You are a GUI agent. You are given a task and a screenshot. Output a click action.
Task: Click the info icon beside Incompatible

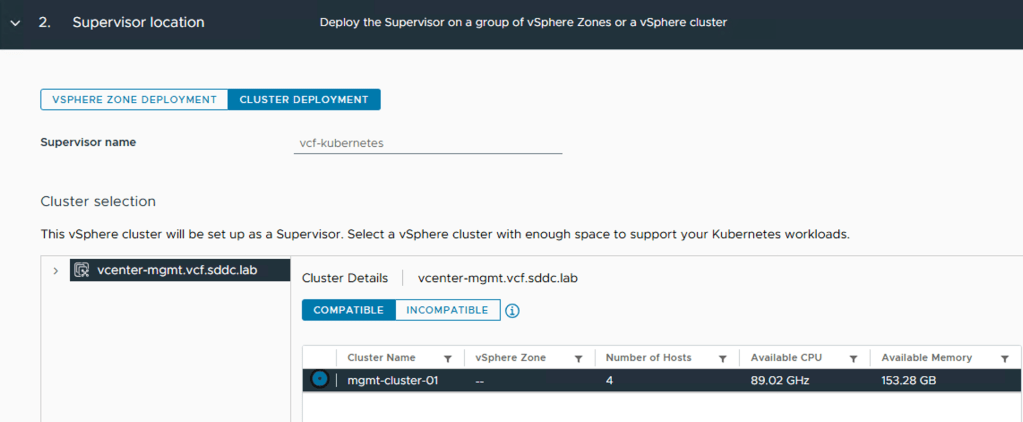[513, 311]
